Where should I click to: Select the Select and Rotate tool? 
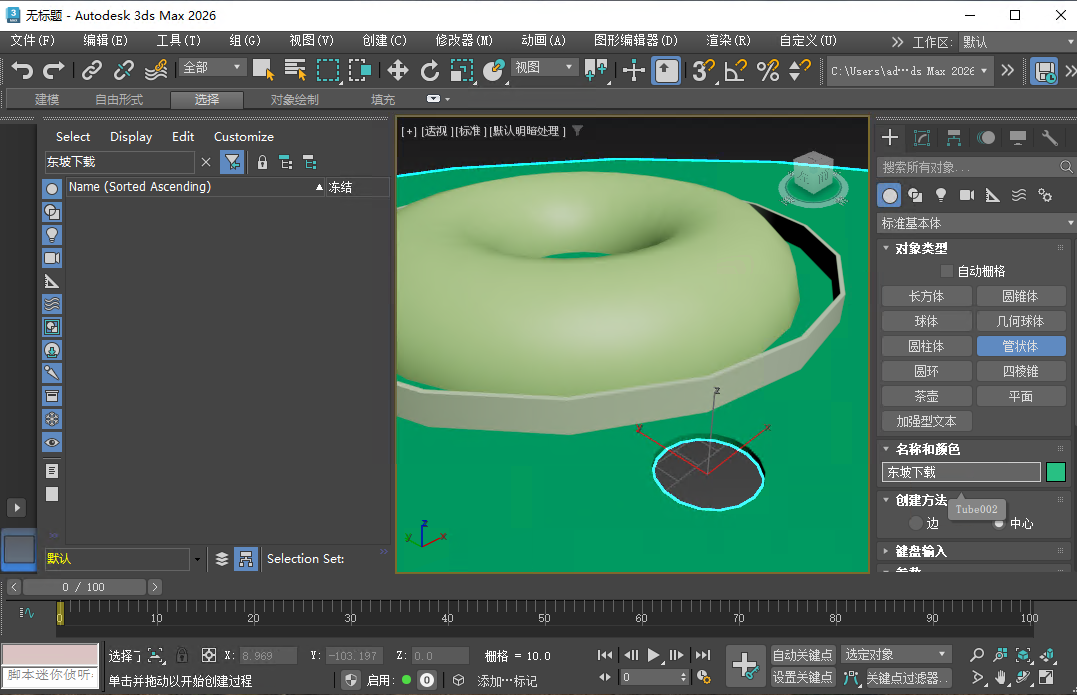pyautogui.click(x=430, y=70)
